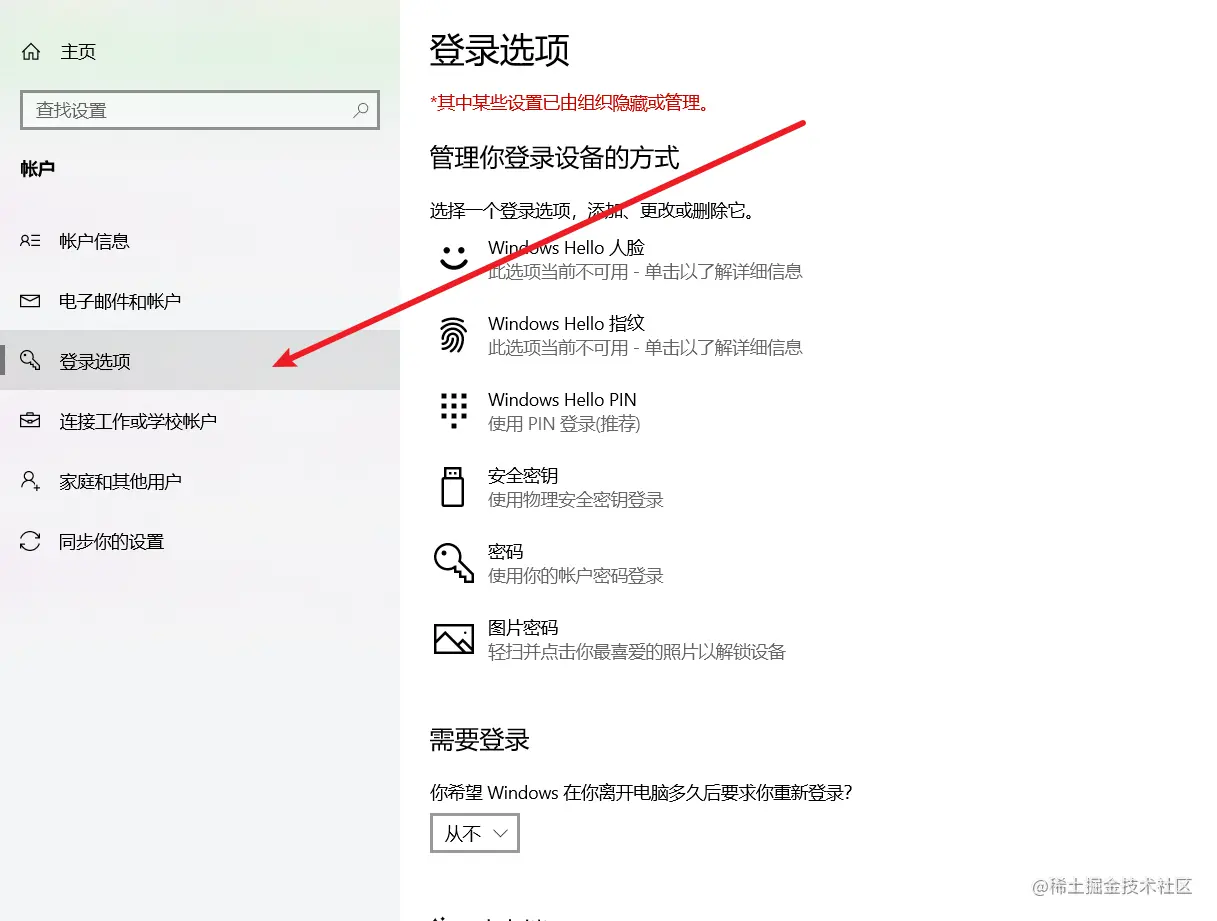
Task: Open 连接工作或学校帐户 page
Action: coord(200,421)
